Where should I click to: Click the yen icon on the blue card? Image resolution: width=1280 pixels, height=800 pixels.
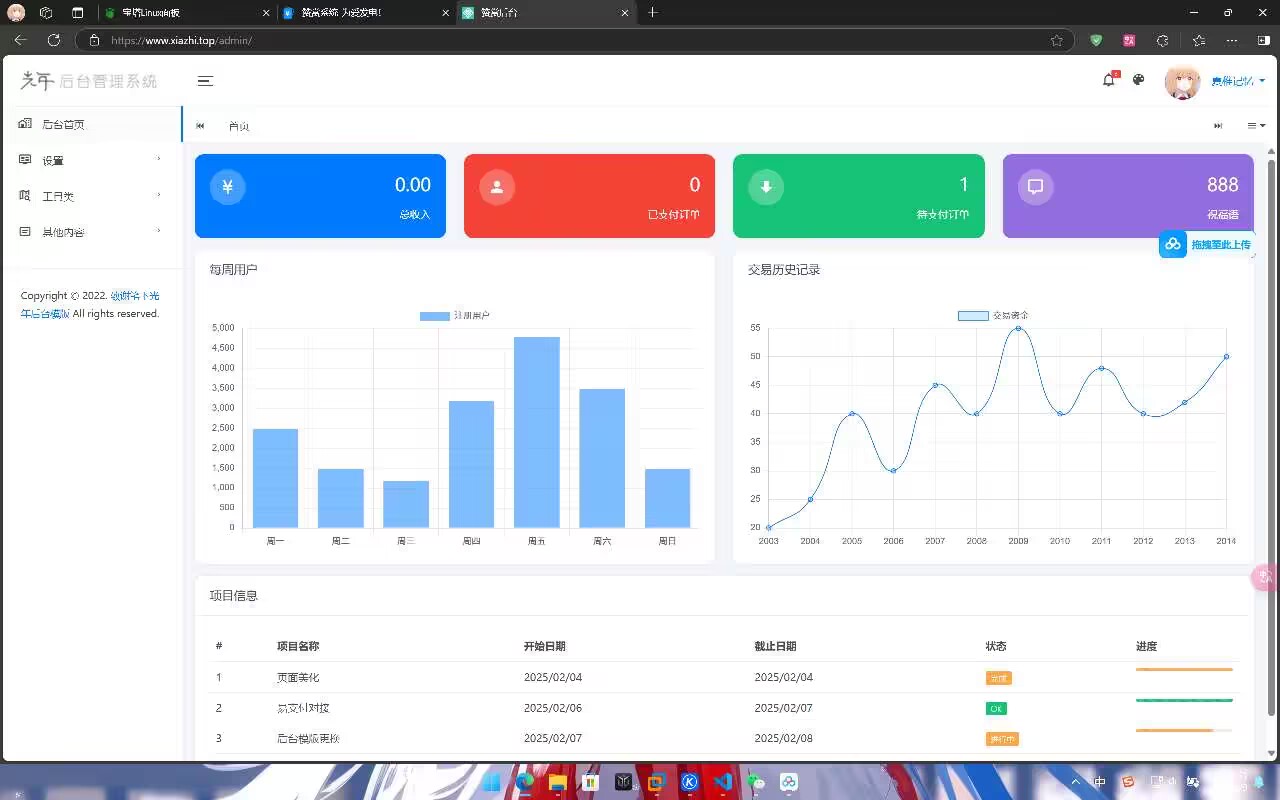(227, 187)
